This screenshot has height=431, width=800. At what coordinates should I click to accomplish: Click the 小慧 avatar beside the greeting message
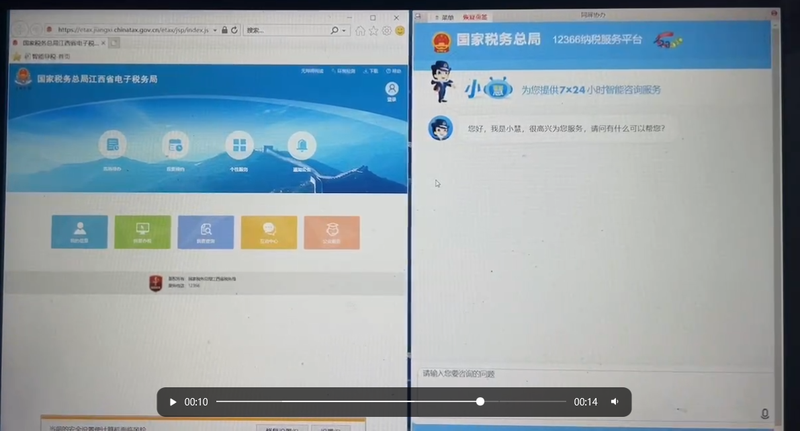(x=440, y=128)
